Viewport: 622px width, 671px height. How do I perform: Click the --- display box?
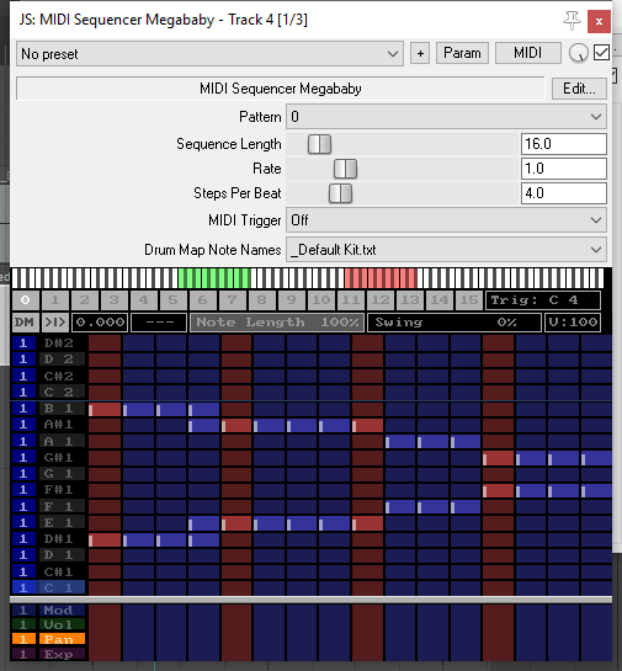pyautogui.click(x=159, y=322)
